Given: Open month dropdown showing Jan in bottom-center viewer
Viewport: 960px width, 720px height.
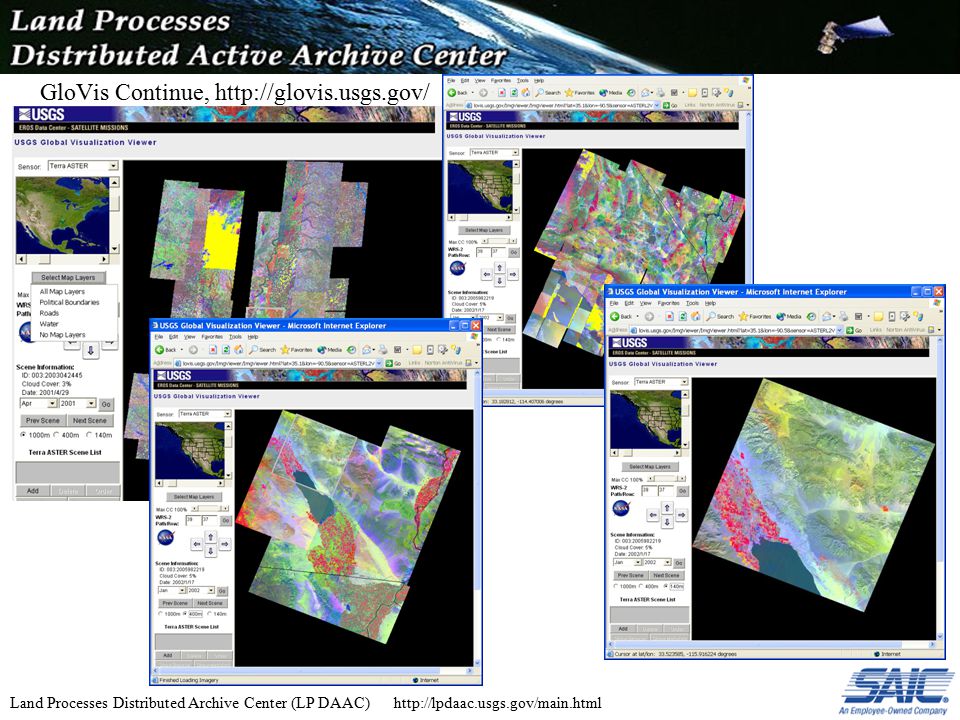Looking at the screenshot, I should point(172,591).
